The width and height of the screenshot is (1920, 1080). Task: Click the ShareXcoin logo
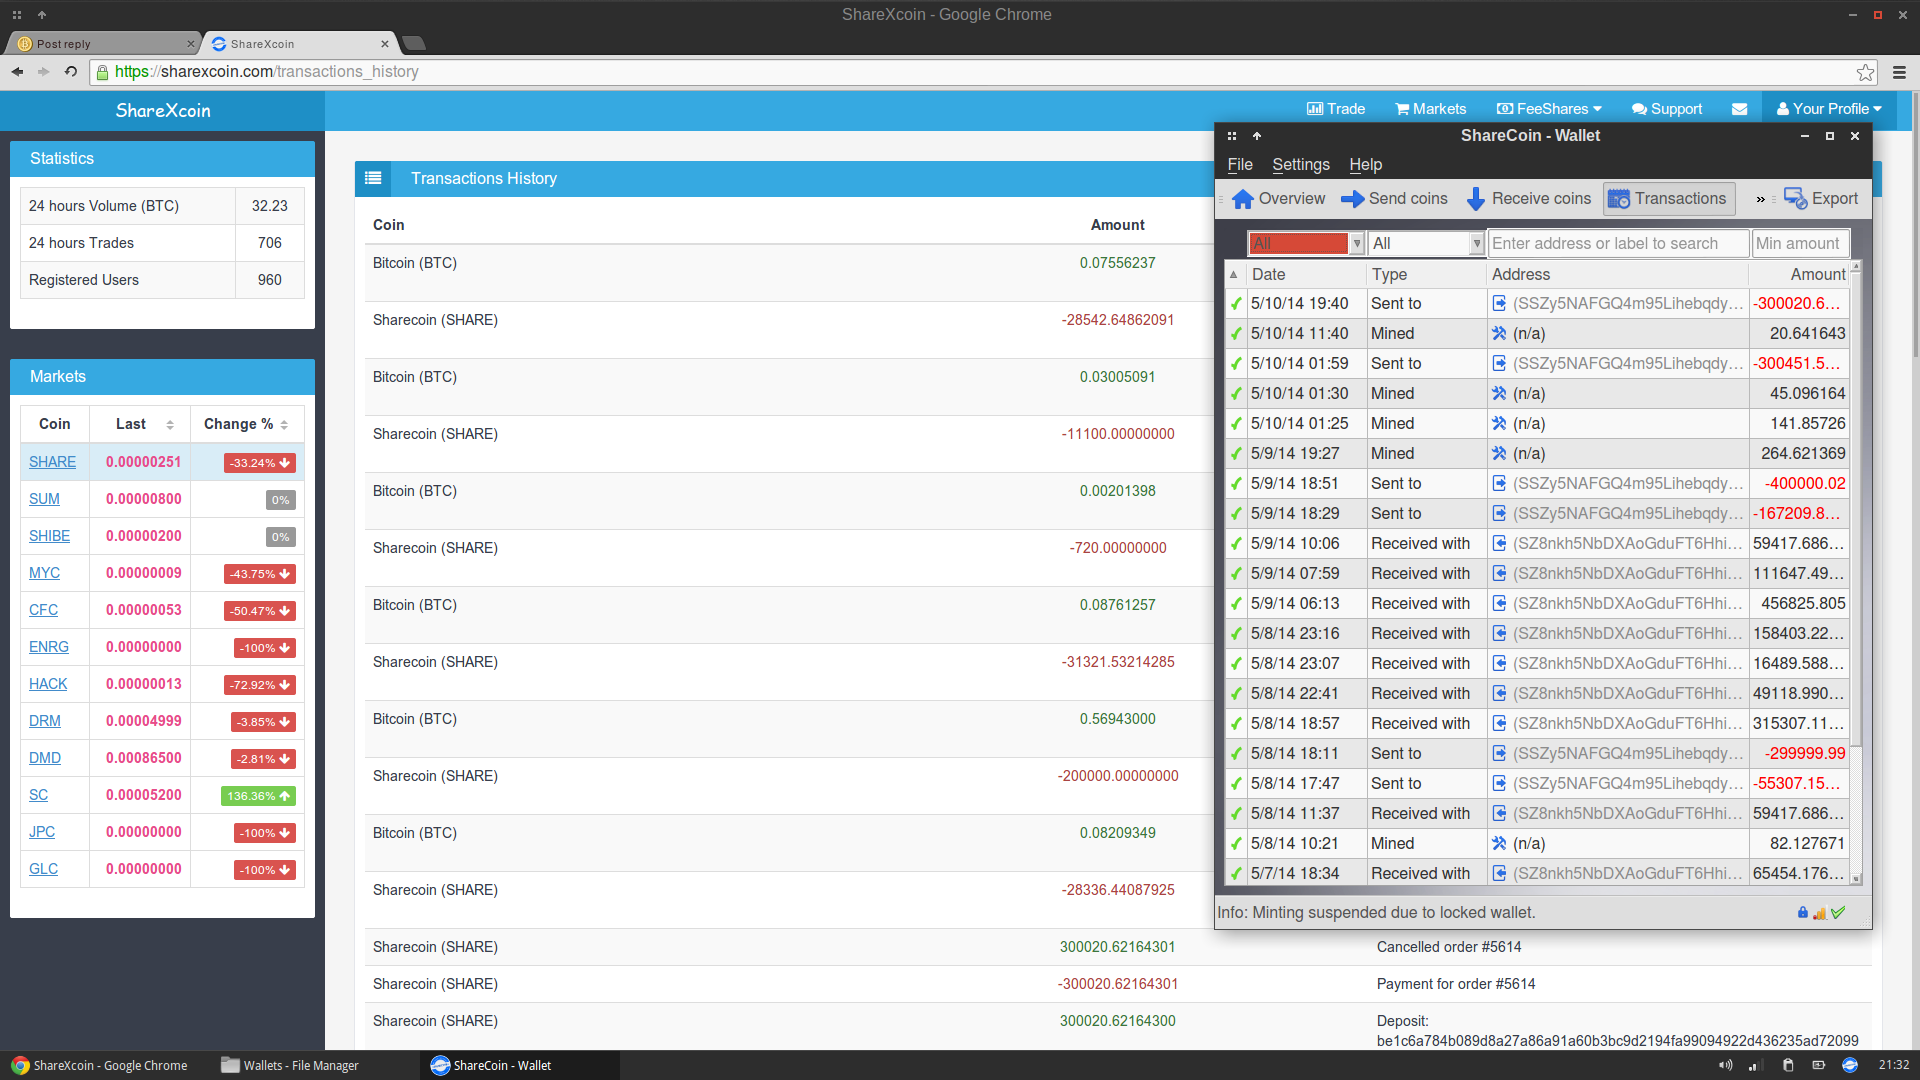[x=162, y=111]
